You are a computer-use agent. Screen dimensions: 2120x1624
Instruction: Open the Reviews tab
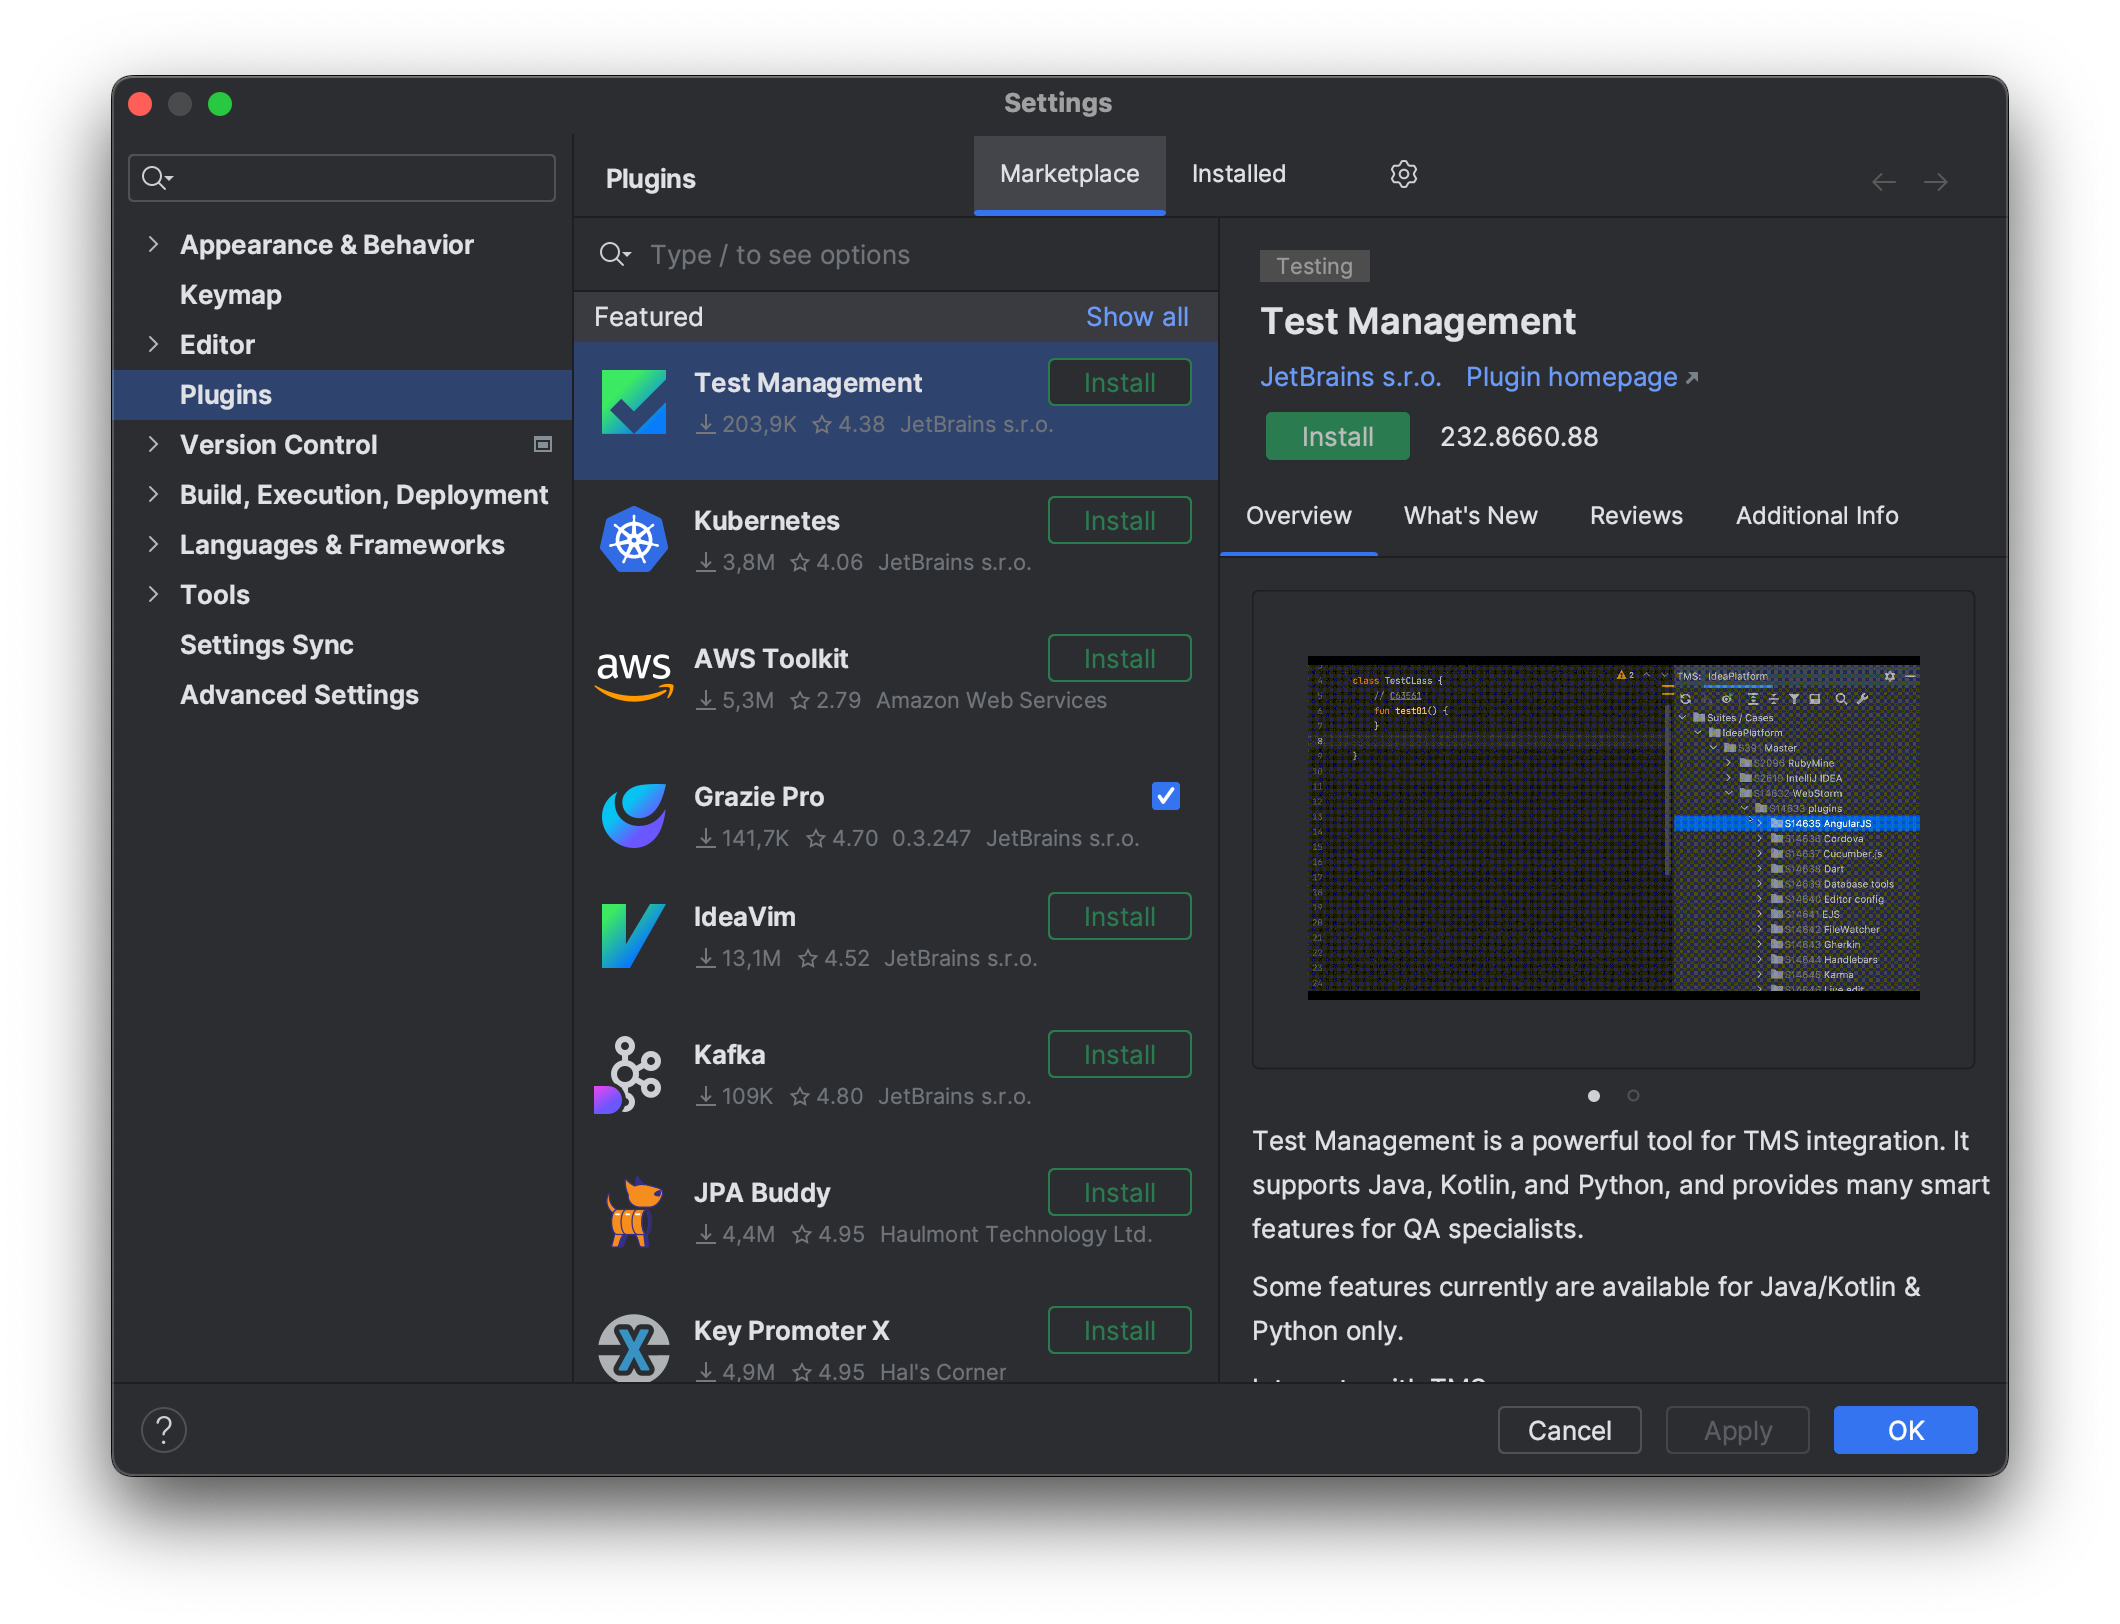click(x=1636, y=516)
